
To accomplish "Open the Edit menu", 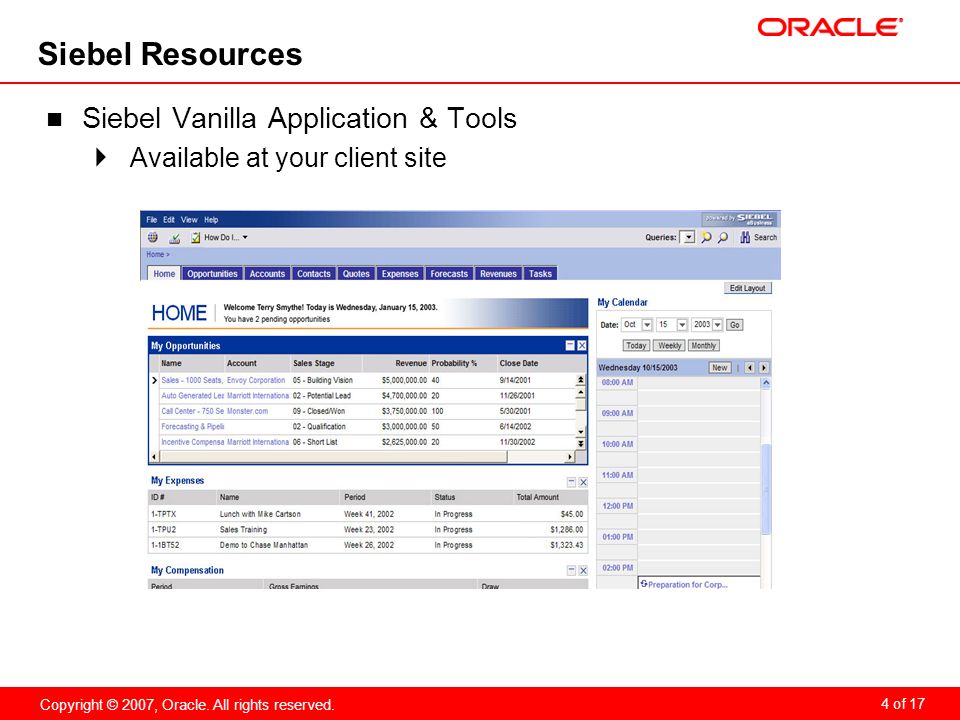I will [169, 220].
